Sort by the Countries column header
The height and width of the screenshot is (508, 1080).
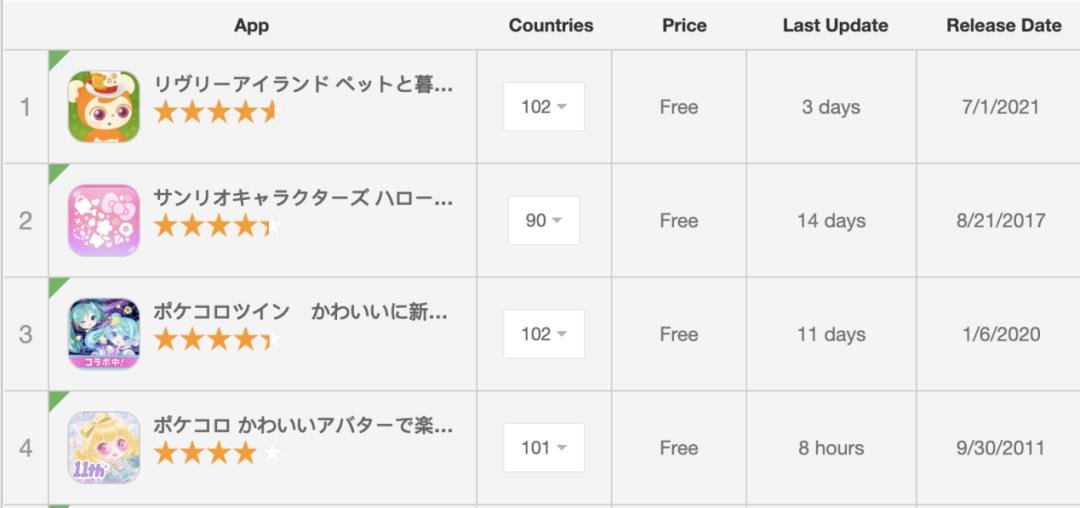pyautogui.click(x=551, y=26)
